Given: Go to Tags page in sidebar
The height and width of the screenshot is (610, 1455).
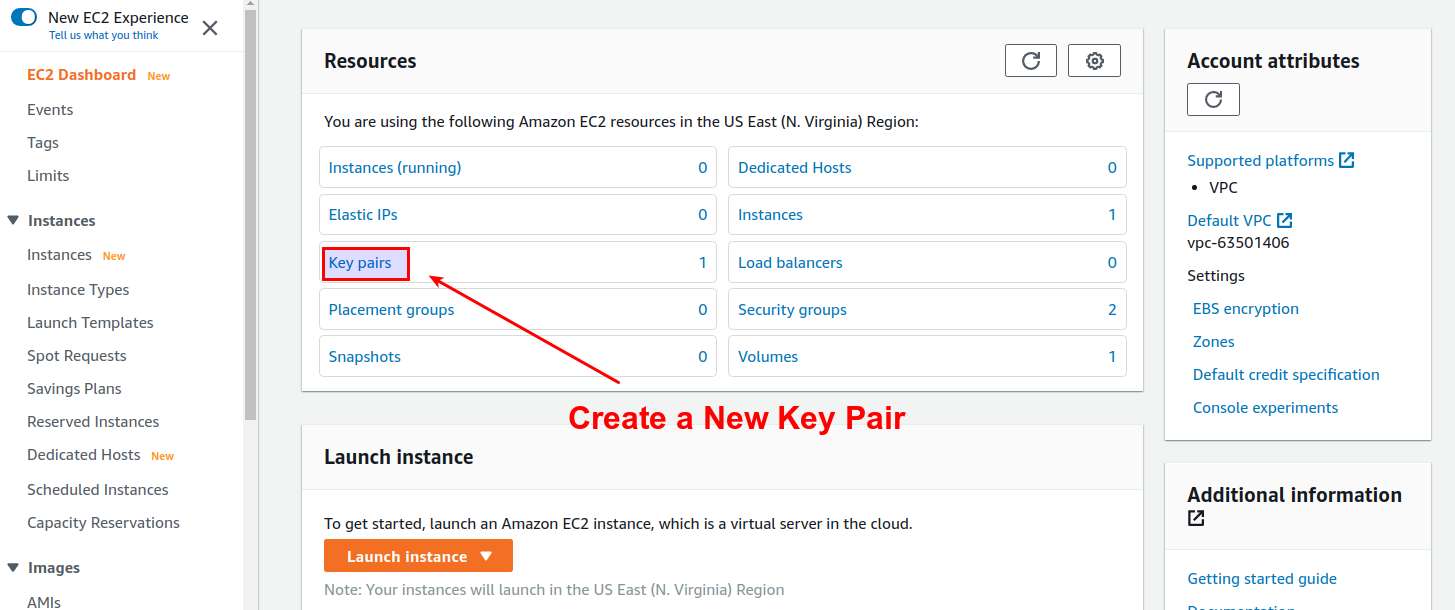Looking at the screenshot, I should coord(43,143).
